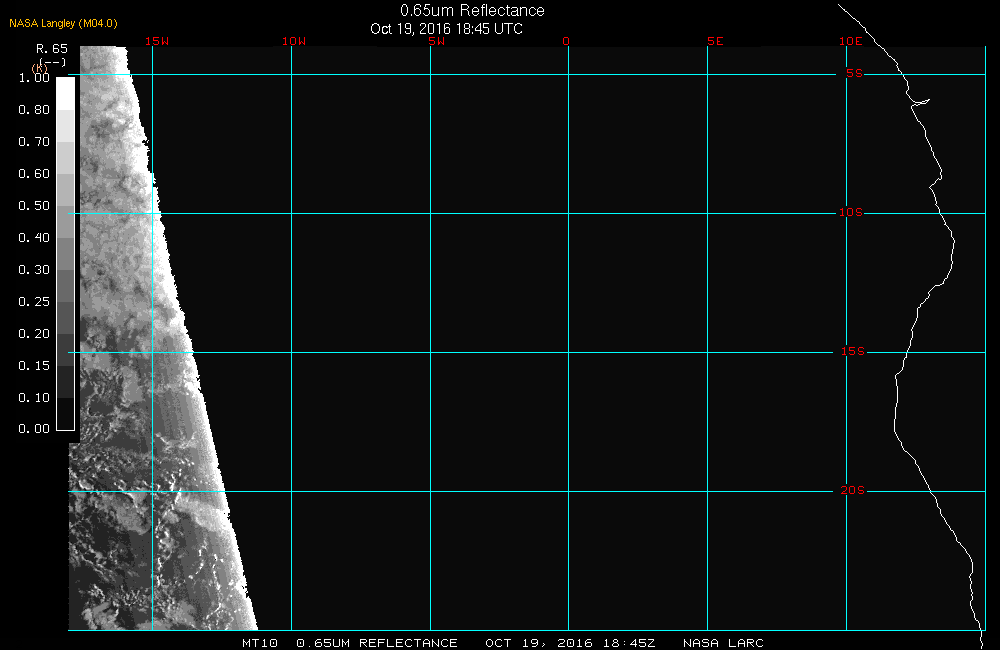Screen dimensions: 1000x650
Task: Click the MT10 footer label
Action: point(260,643)
